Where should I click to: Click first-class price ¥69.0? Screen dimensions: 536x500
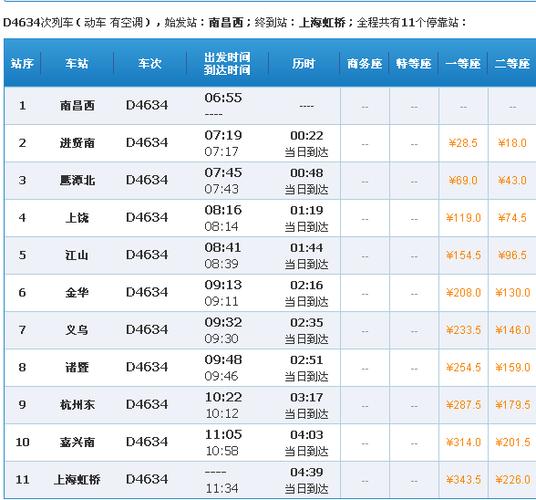click(x=463, y=180)
